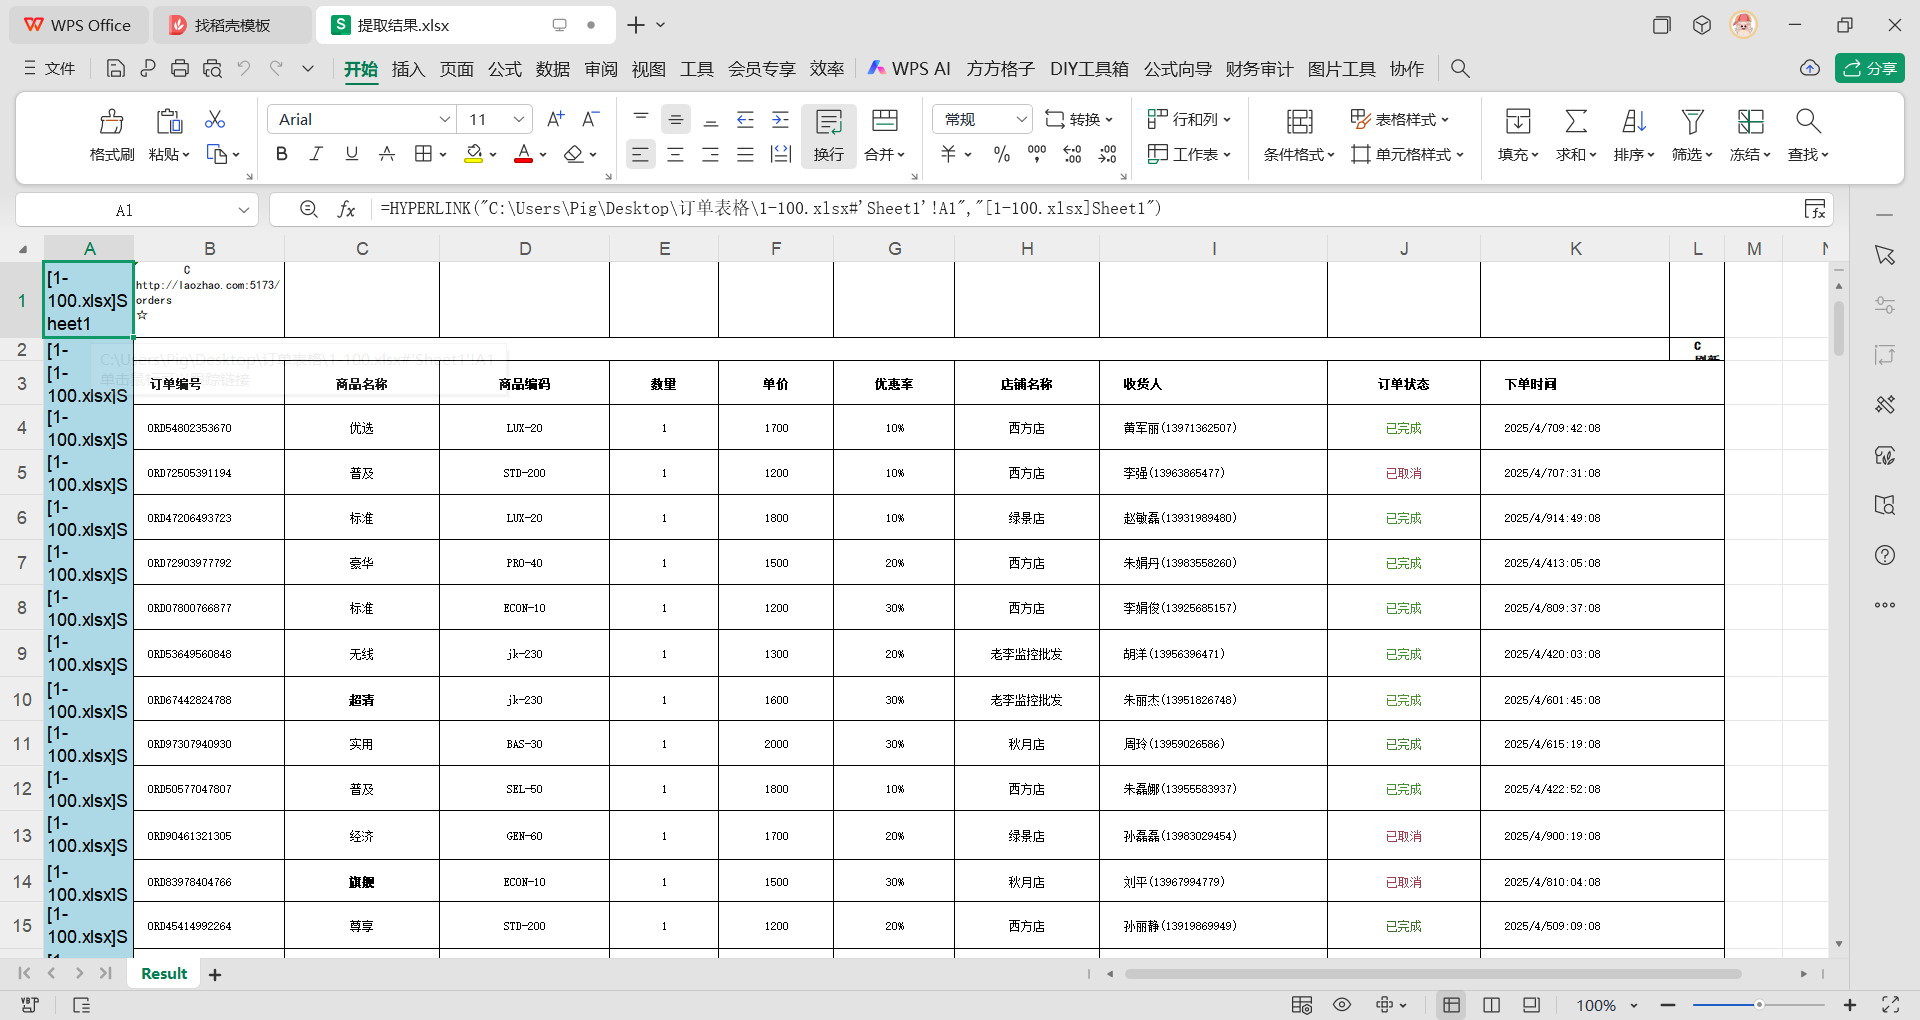This screenshot has width=1920, height=1020.
Task: Click the Cut scissors icon
Action: pyautogui.click(x=214, y=120)
